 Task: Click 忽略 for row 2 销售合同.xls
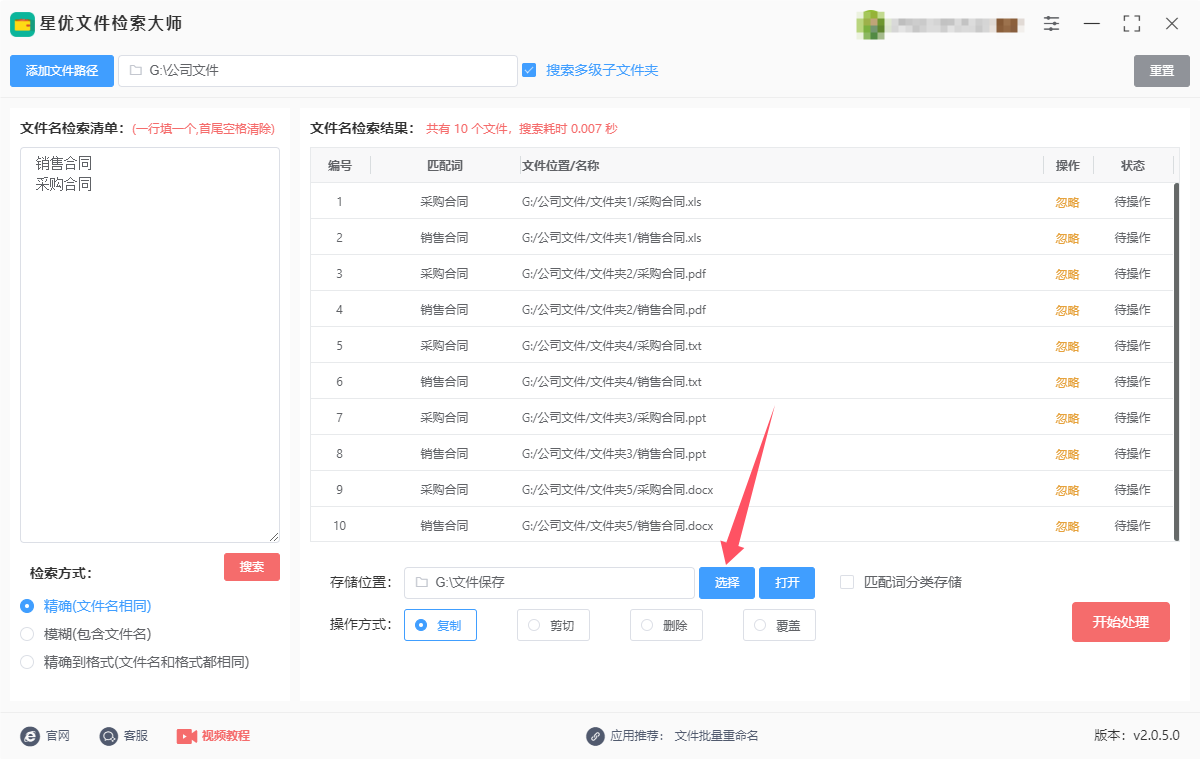pos(1067,238)
